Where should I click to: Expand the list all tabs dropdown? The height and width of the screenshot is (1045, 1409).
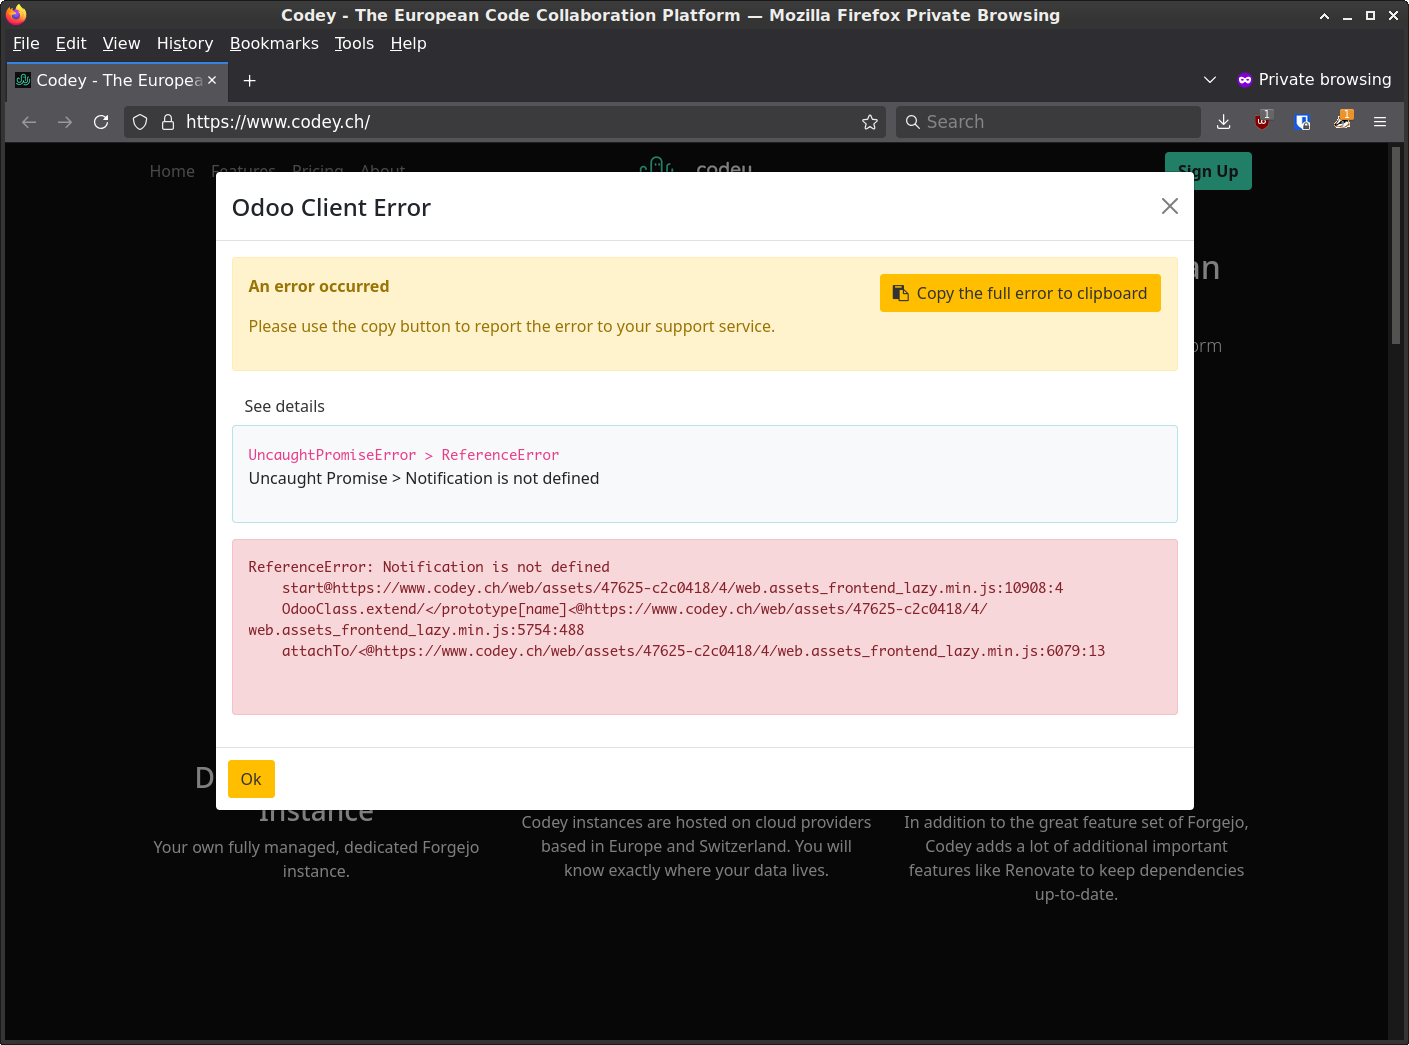[1210, 80]
